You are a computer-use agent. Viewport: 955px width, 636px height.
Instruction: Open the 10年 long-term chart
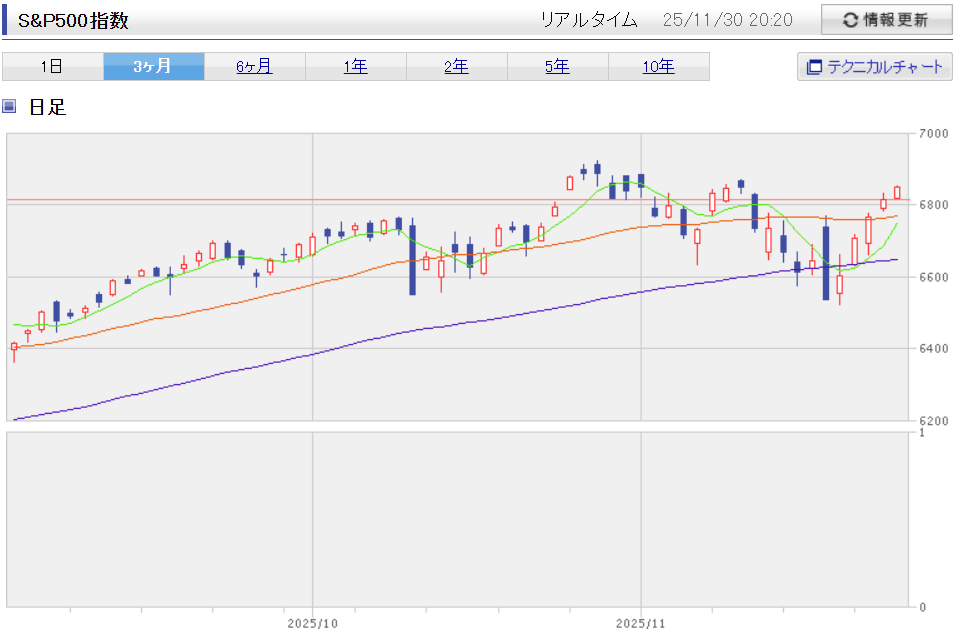[x=658, y=67]
